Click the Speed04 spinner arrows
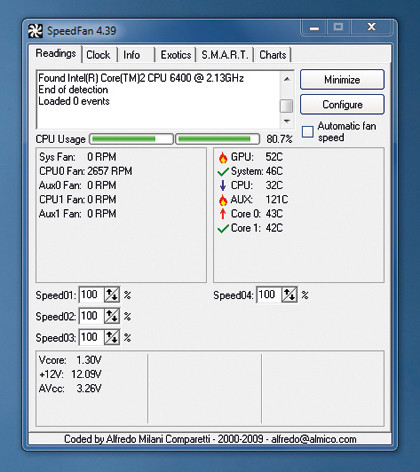Screen dimensions: 420x472 pyautogui.click(x=289, y=295)
